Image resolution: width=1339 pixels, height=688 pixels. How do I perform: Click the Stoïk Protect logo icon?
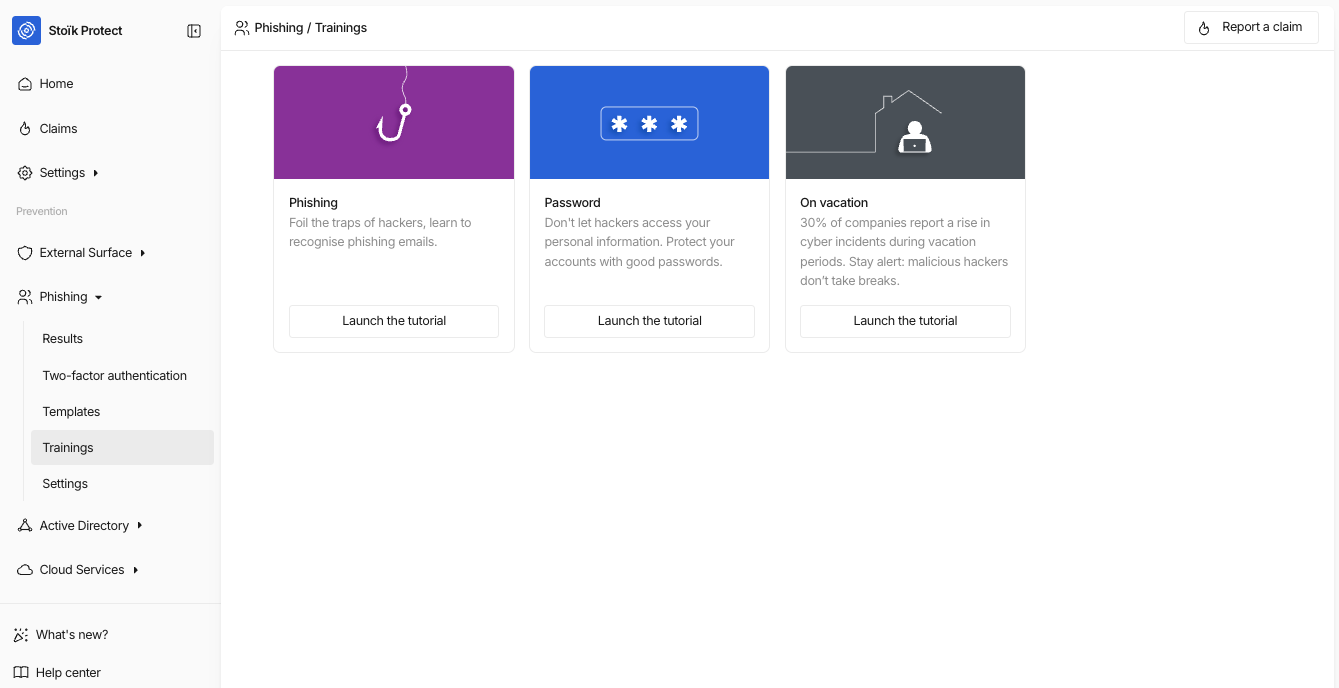tap(26, 31)
